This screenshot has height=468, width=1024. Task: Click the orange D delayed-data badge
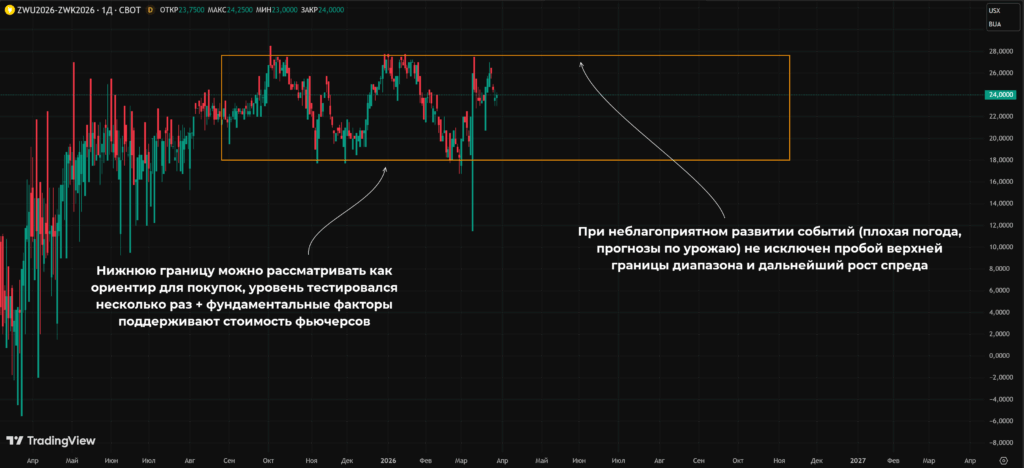pyautogui.click(x=151, y=10)
